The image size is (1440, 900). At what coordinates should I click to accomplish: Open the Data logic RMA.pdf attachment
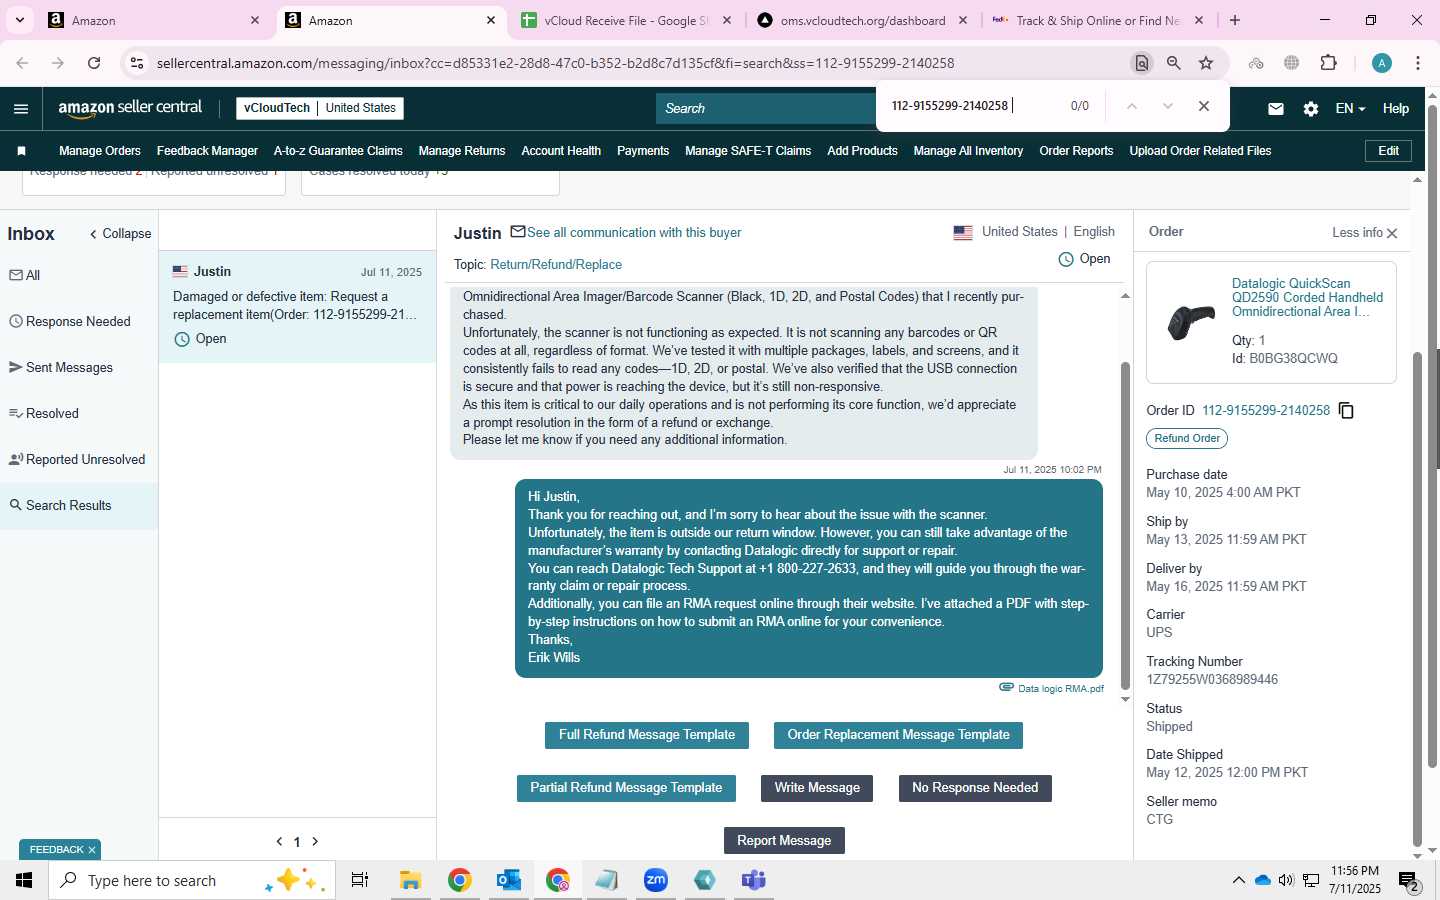click(x=1060, y=688)
